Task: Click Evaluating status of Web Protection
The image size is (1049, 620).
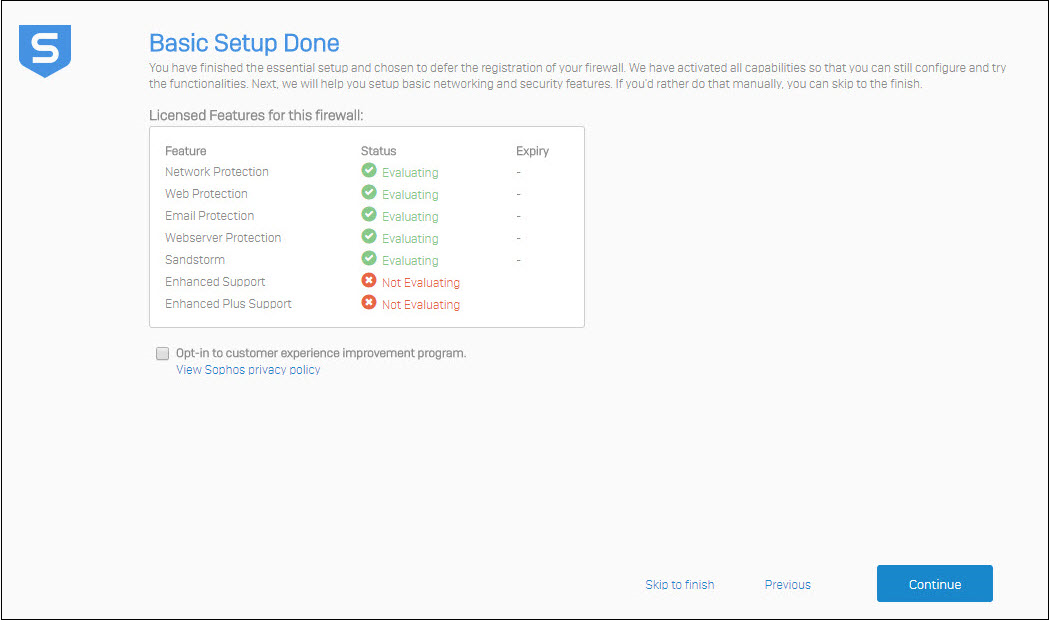Action: (x=410, y=195)
